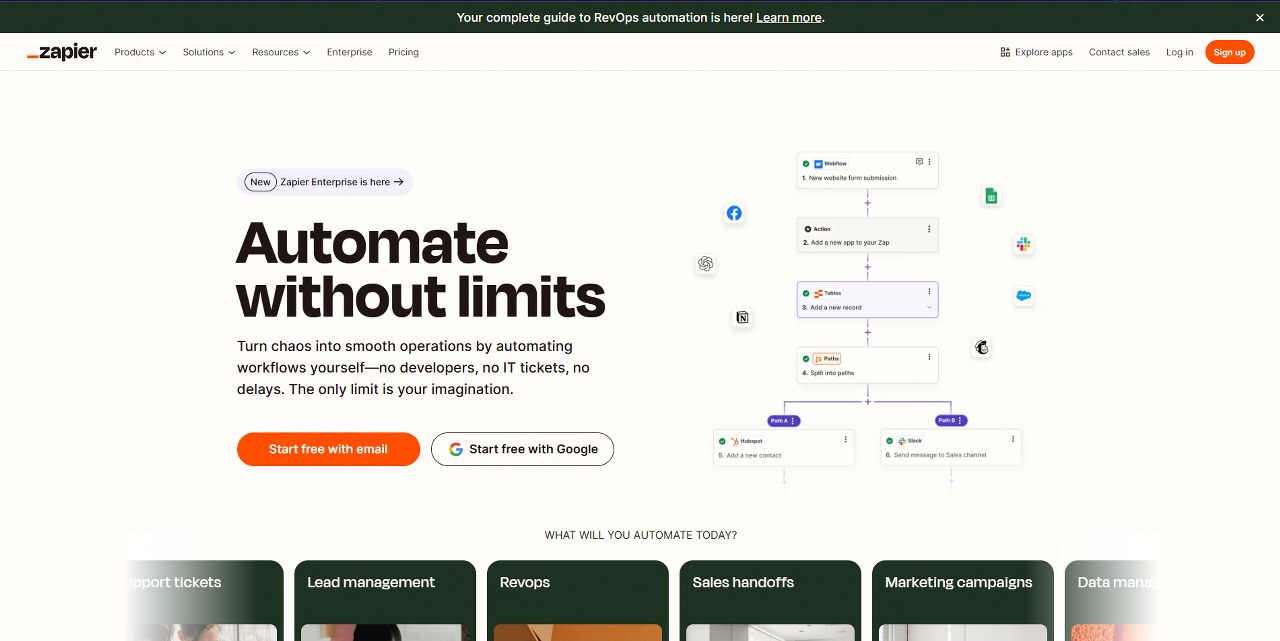Open the Explore apps link

coord(1037,52)
